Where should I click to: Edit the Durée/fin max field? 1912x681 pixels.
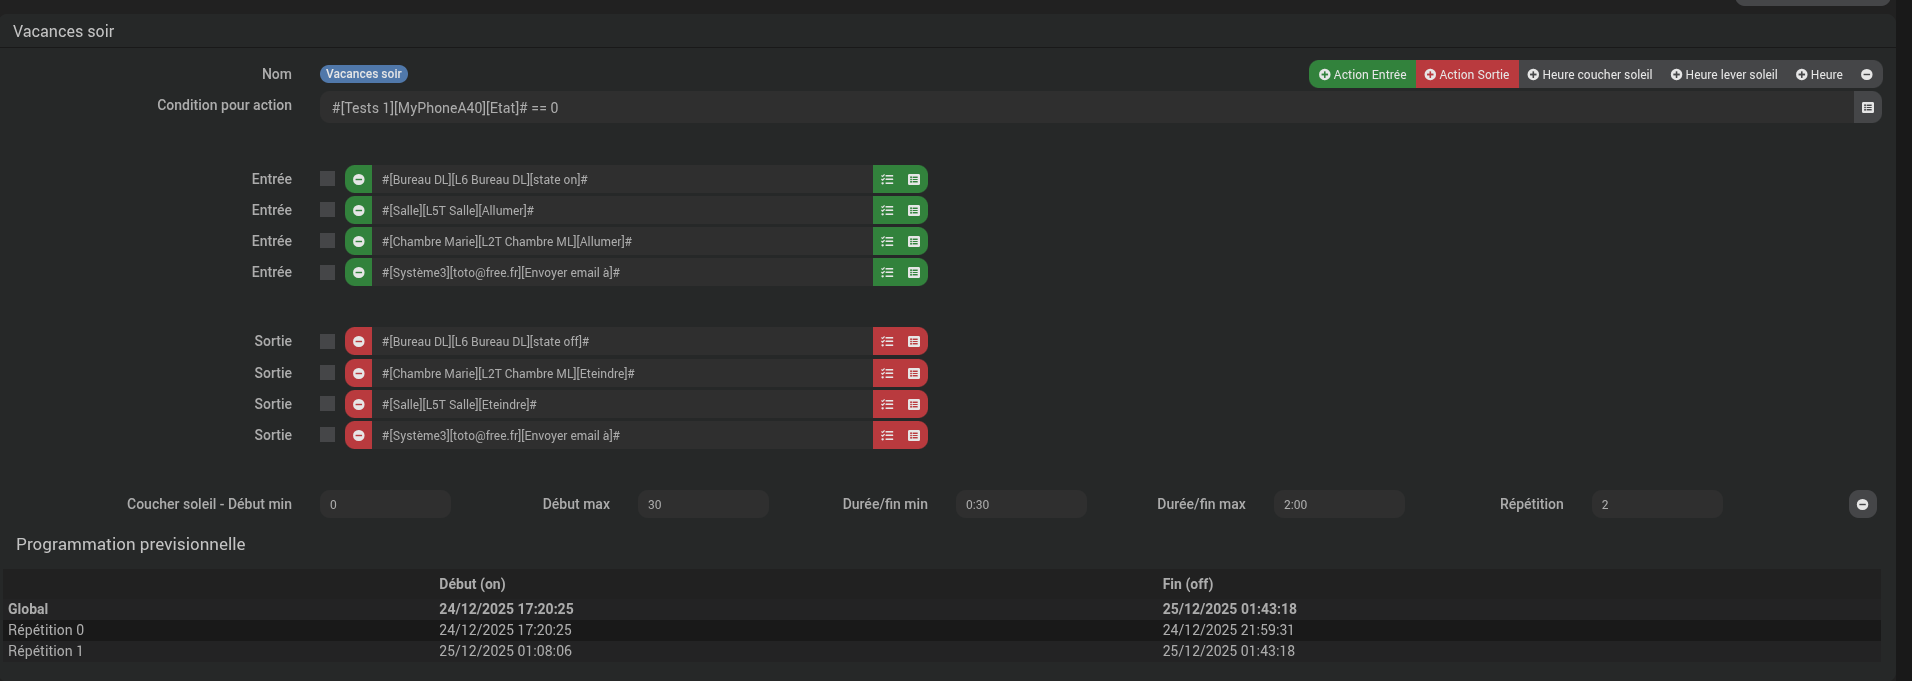[x=1339, y=504]
